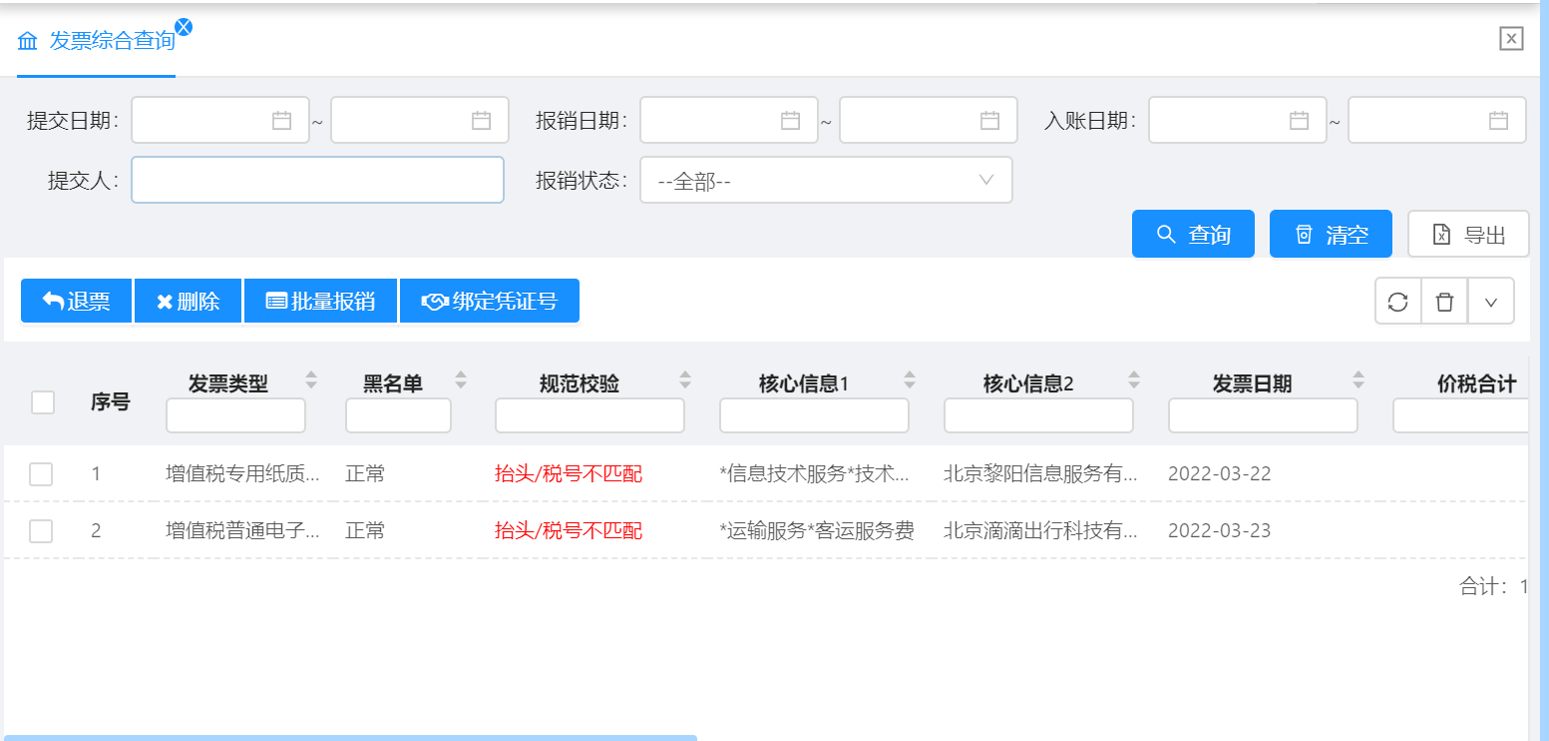Close the panel with top-right X box
This screenshot has width=1549, height=741.
(x=1511, y=39)
